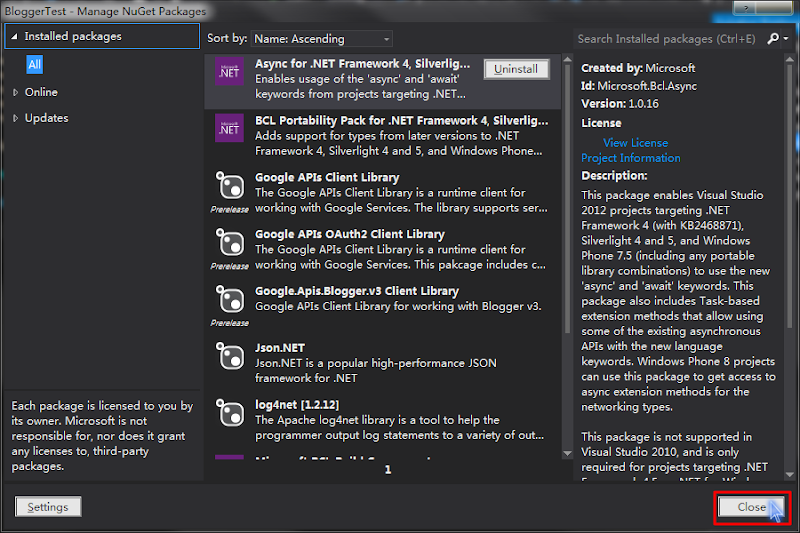800x533 pixels.
Task: Click the search magnifier icon
Action: pyautogui.click(x=772, y=39)
